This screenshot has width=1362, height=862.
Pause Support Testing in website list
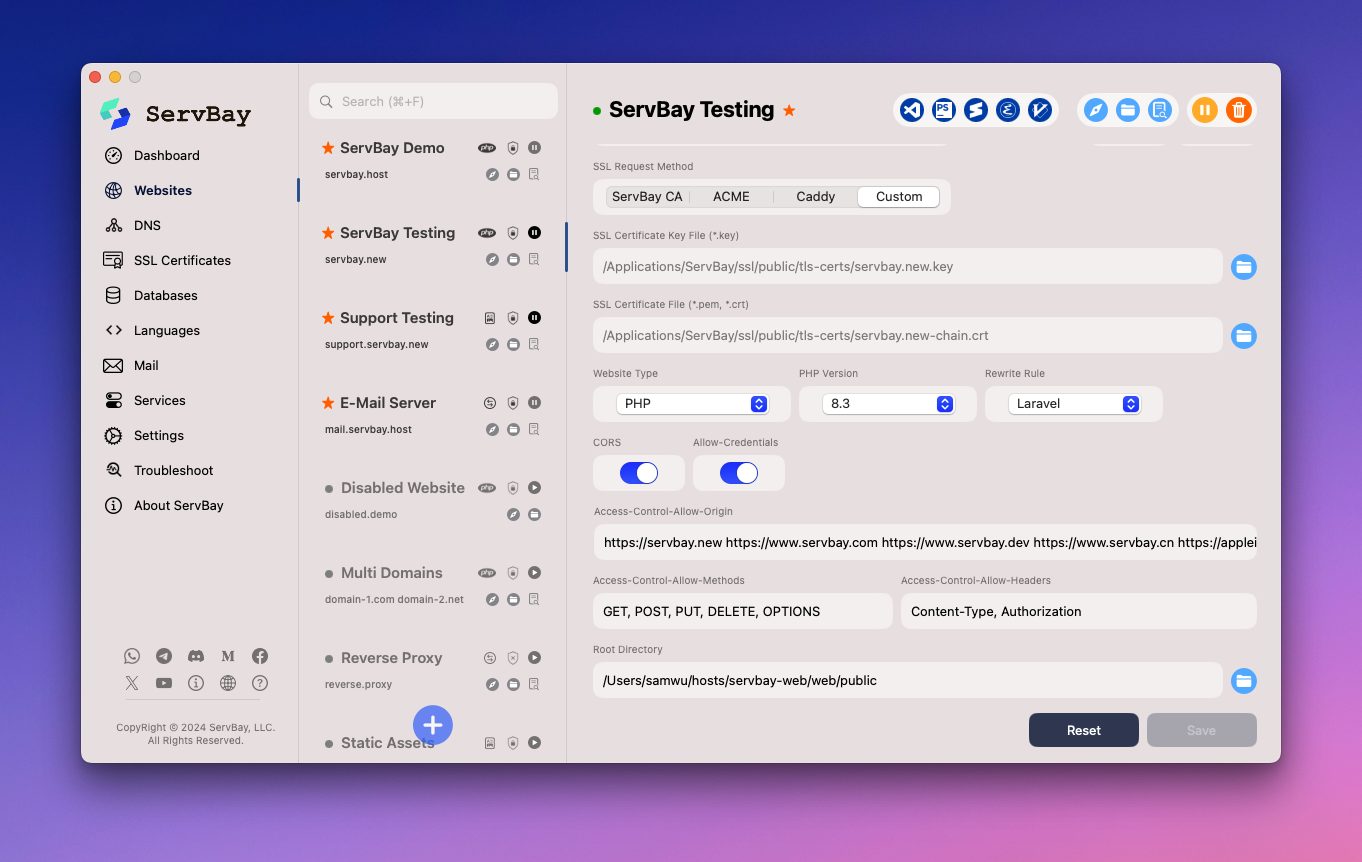[x=534, y=317]
